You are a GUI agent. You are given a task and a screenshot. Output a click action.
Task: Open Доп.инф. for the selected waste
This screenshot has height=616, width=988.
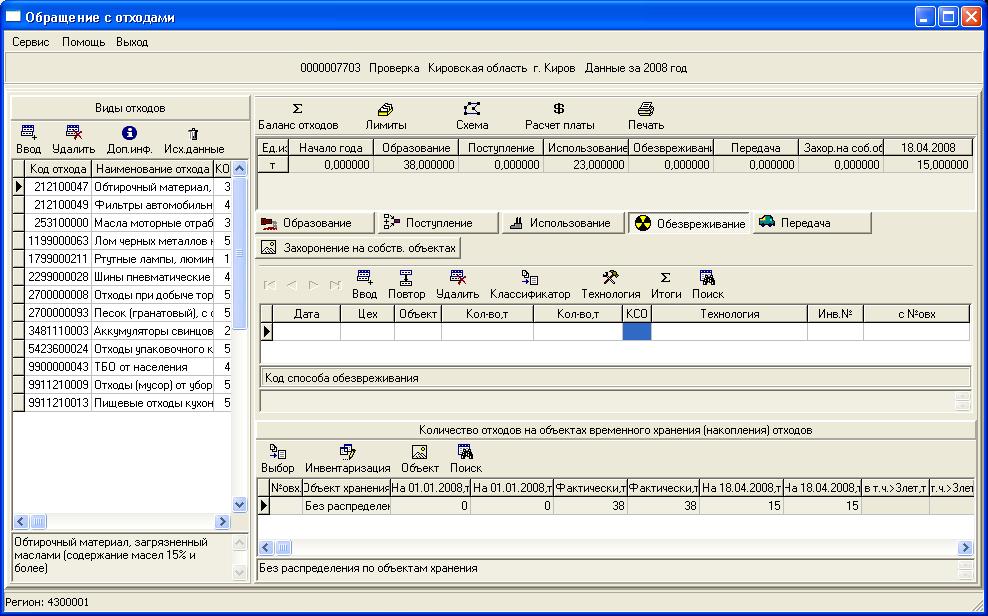coord(128,140)
